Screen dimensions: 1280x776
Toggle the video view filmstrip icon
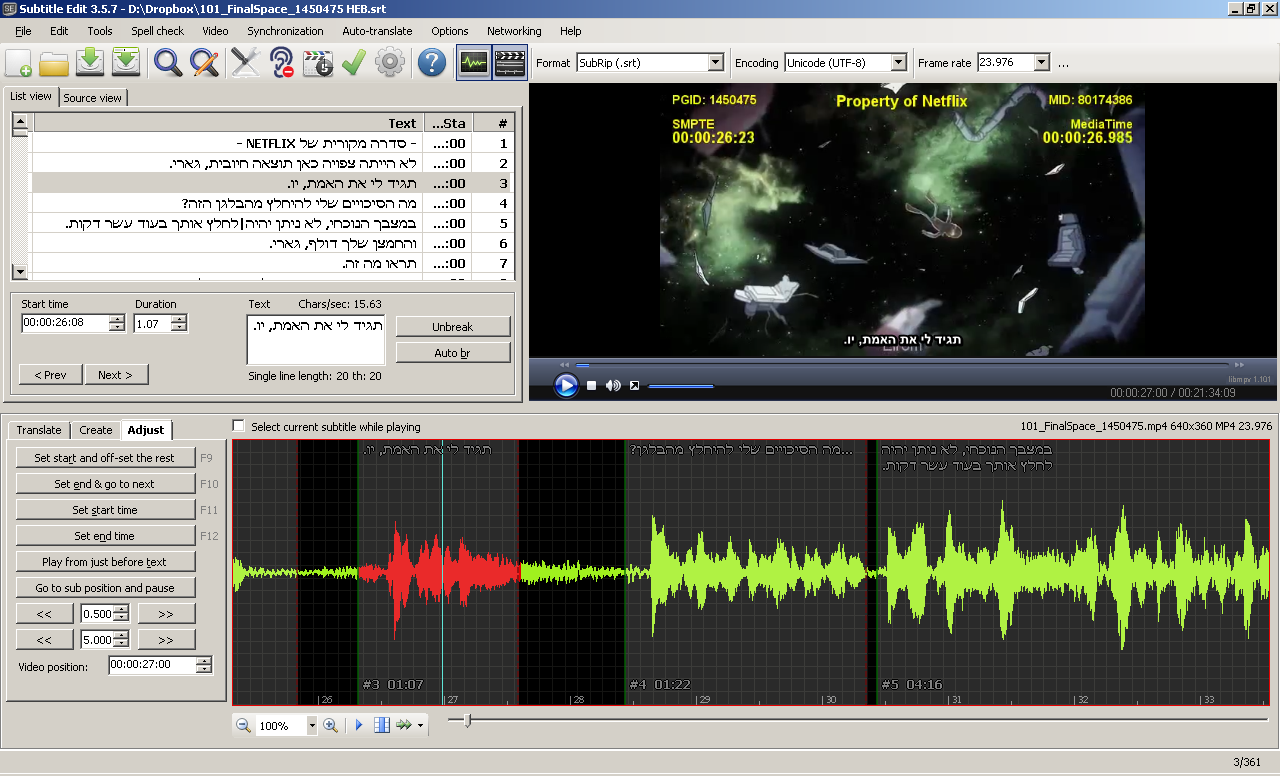[509, 61]
